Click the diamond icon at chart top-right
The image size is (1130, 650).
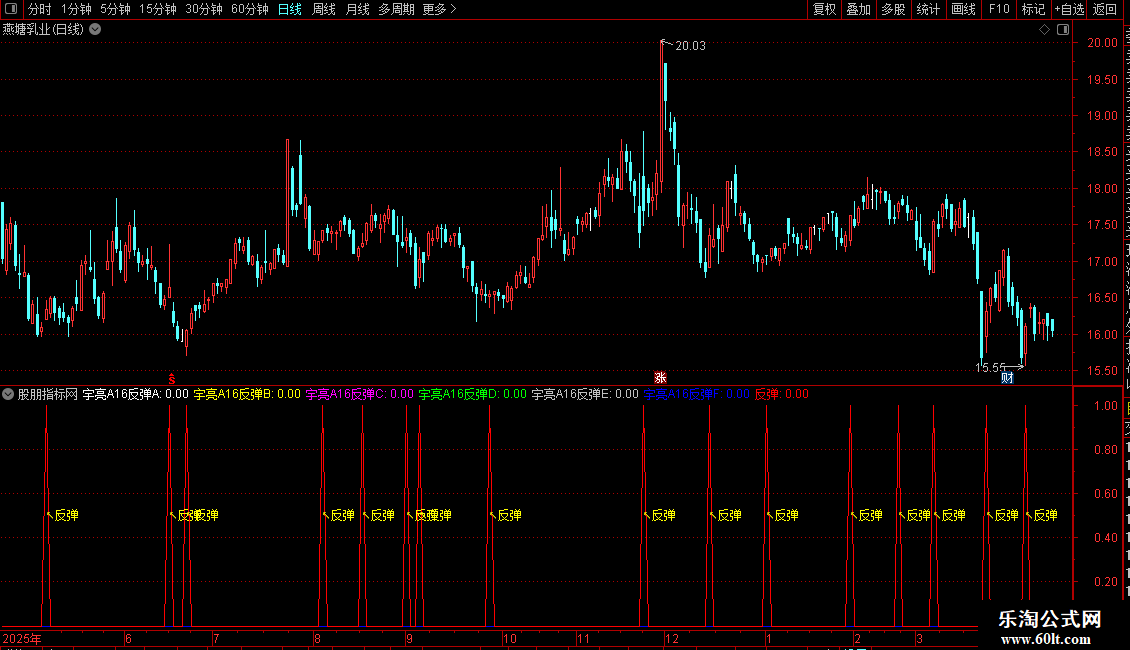coord(1044,30)
